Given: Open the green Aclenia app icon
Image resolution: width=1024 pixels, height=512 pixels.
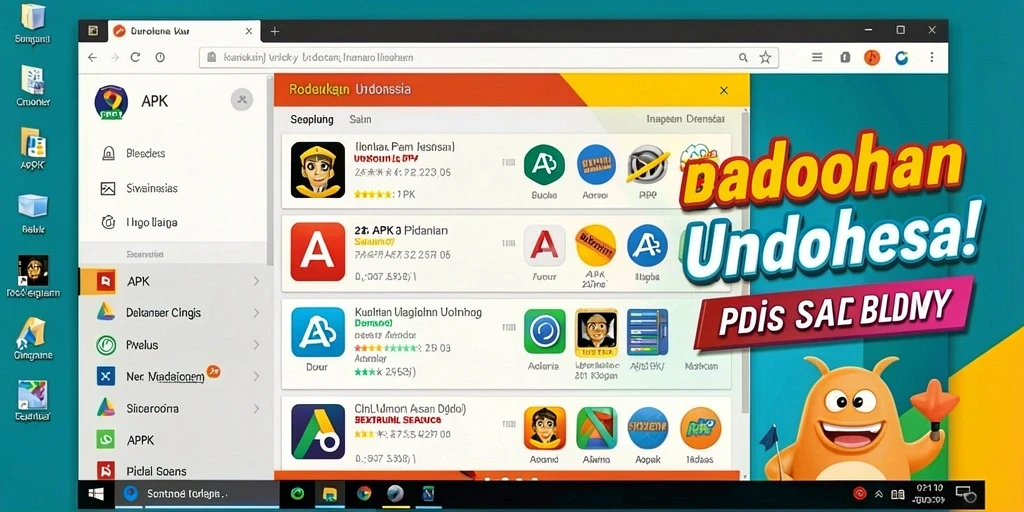Looking at the screenshot, I should coord(544,331).
